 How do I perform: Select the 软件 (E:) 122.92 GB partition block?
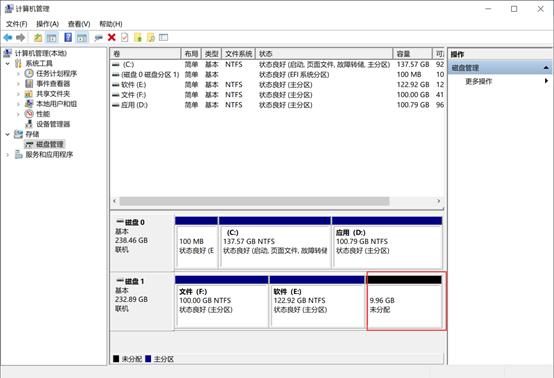317,302
